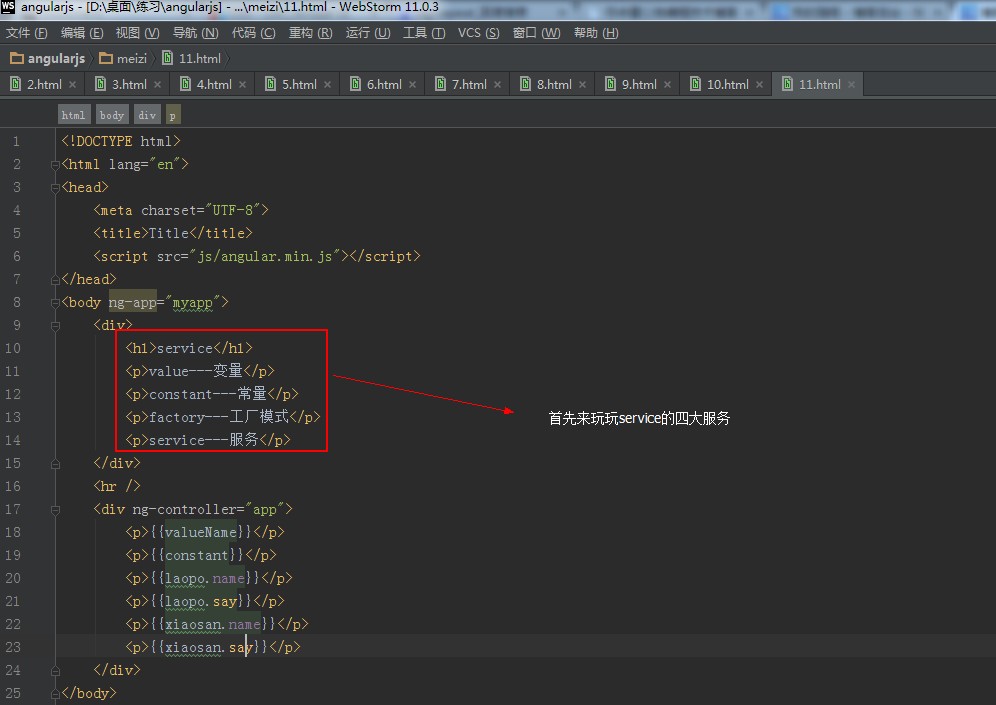The height and width of the screenshot is (705, 996).
Task: Switch to the 3.html tab
Action: [129, 84]
